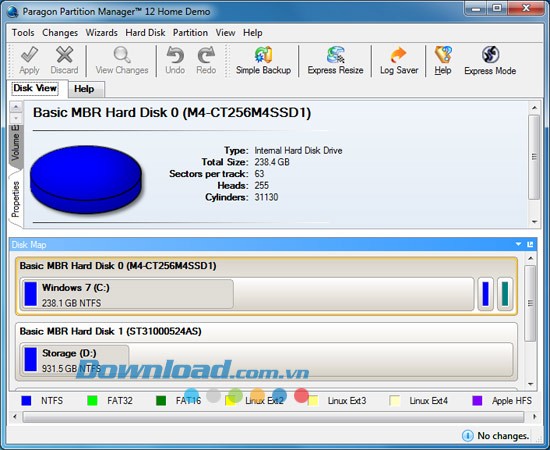
Task: Select Basic MBR Hard Disk 1 header
Action: [110, 331]
